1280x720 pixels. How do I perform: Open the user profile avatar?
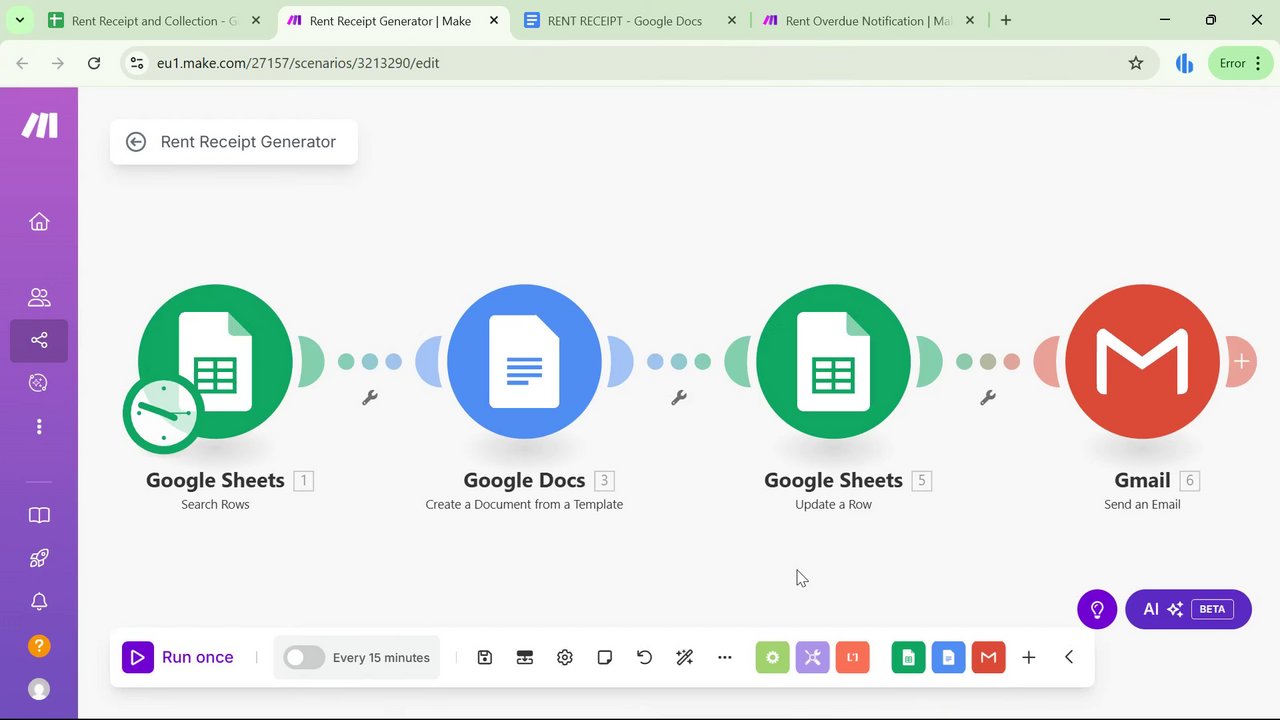pyautogui.click(x=39, y=689)
